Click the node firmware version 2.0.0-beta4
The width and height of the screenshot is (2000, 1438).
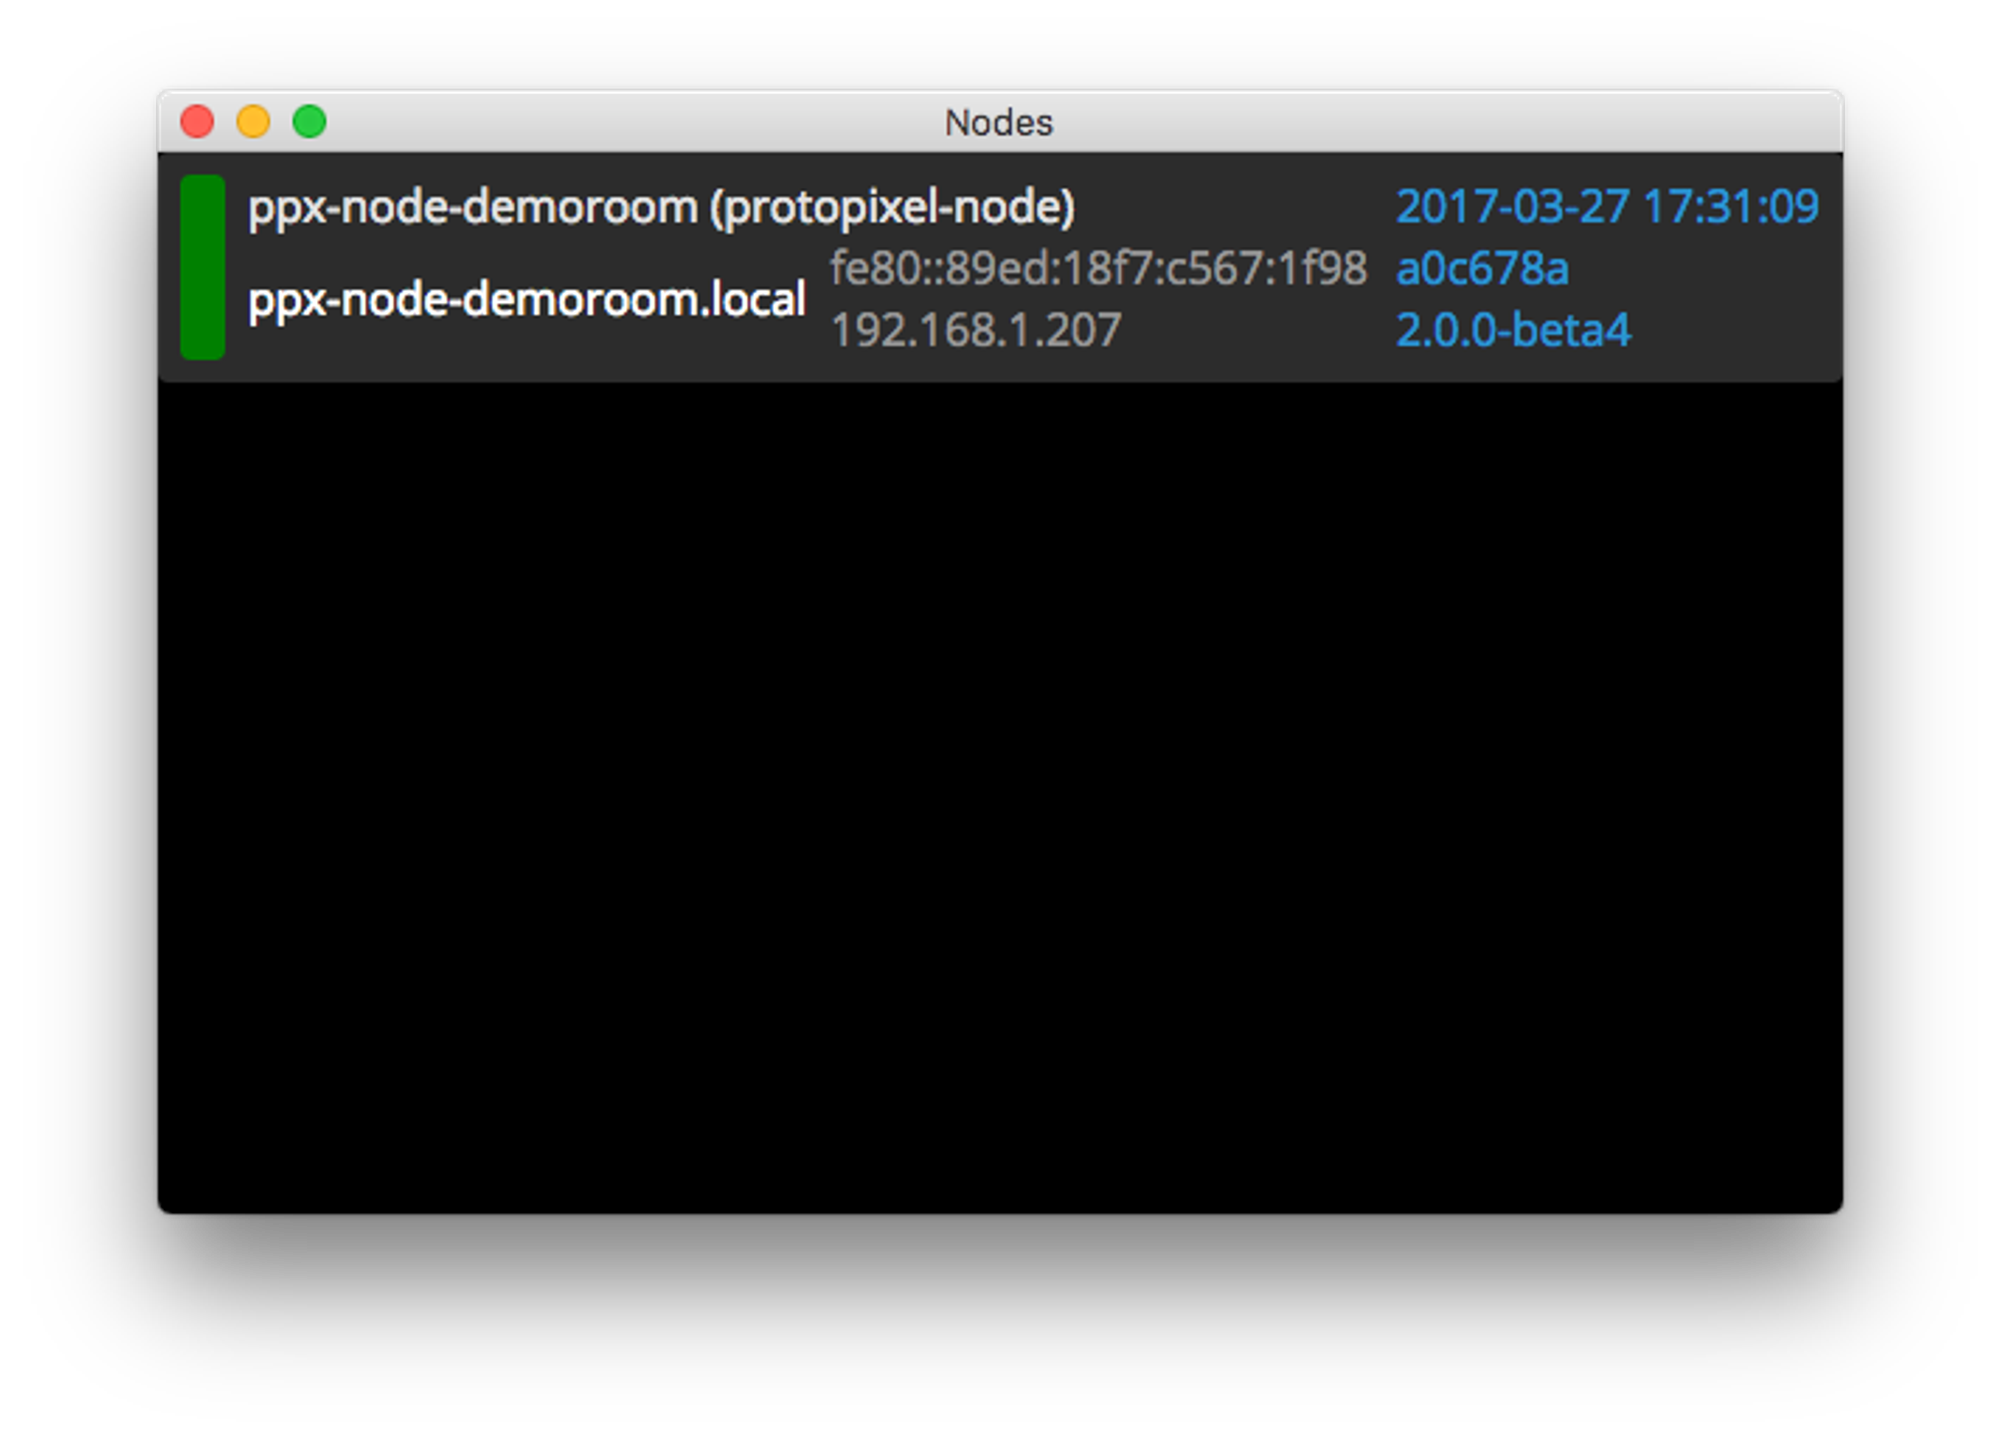tap(1512, 332)
